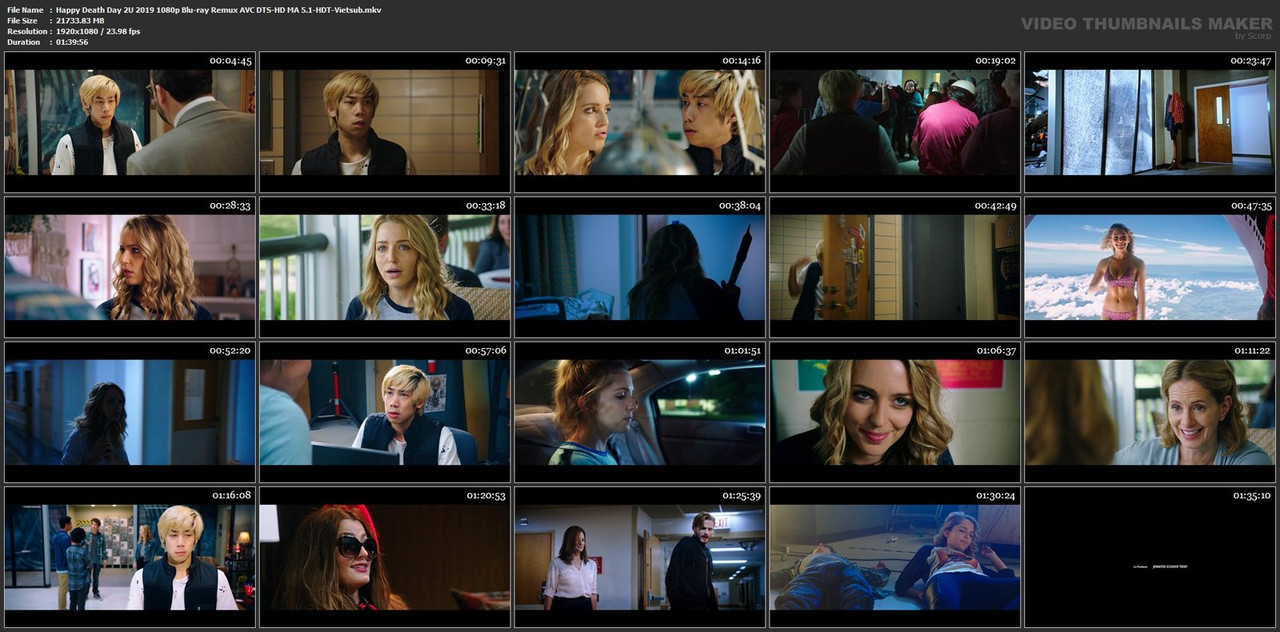Click the 01:11:22 thumbnail

click(x=1150, y=412)
